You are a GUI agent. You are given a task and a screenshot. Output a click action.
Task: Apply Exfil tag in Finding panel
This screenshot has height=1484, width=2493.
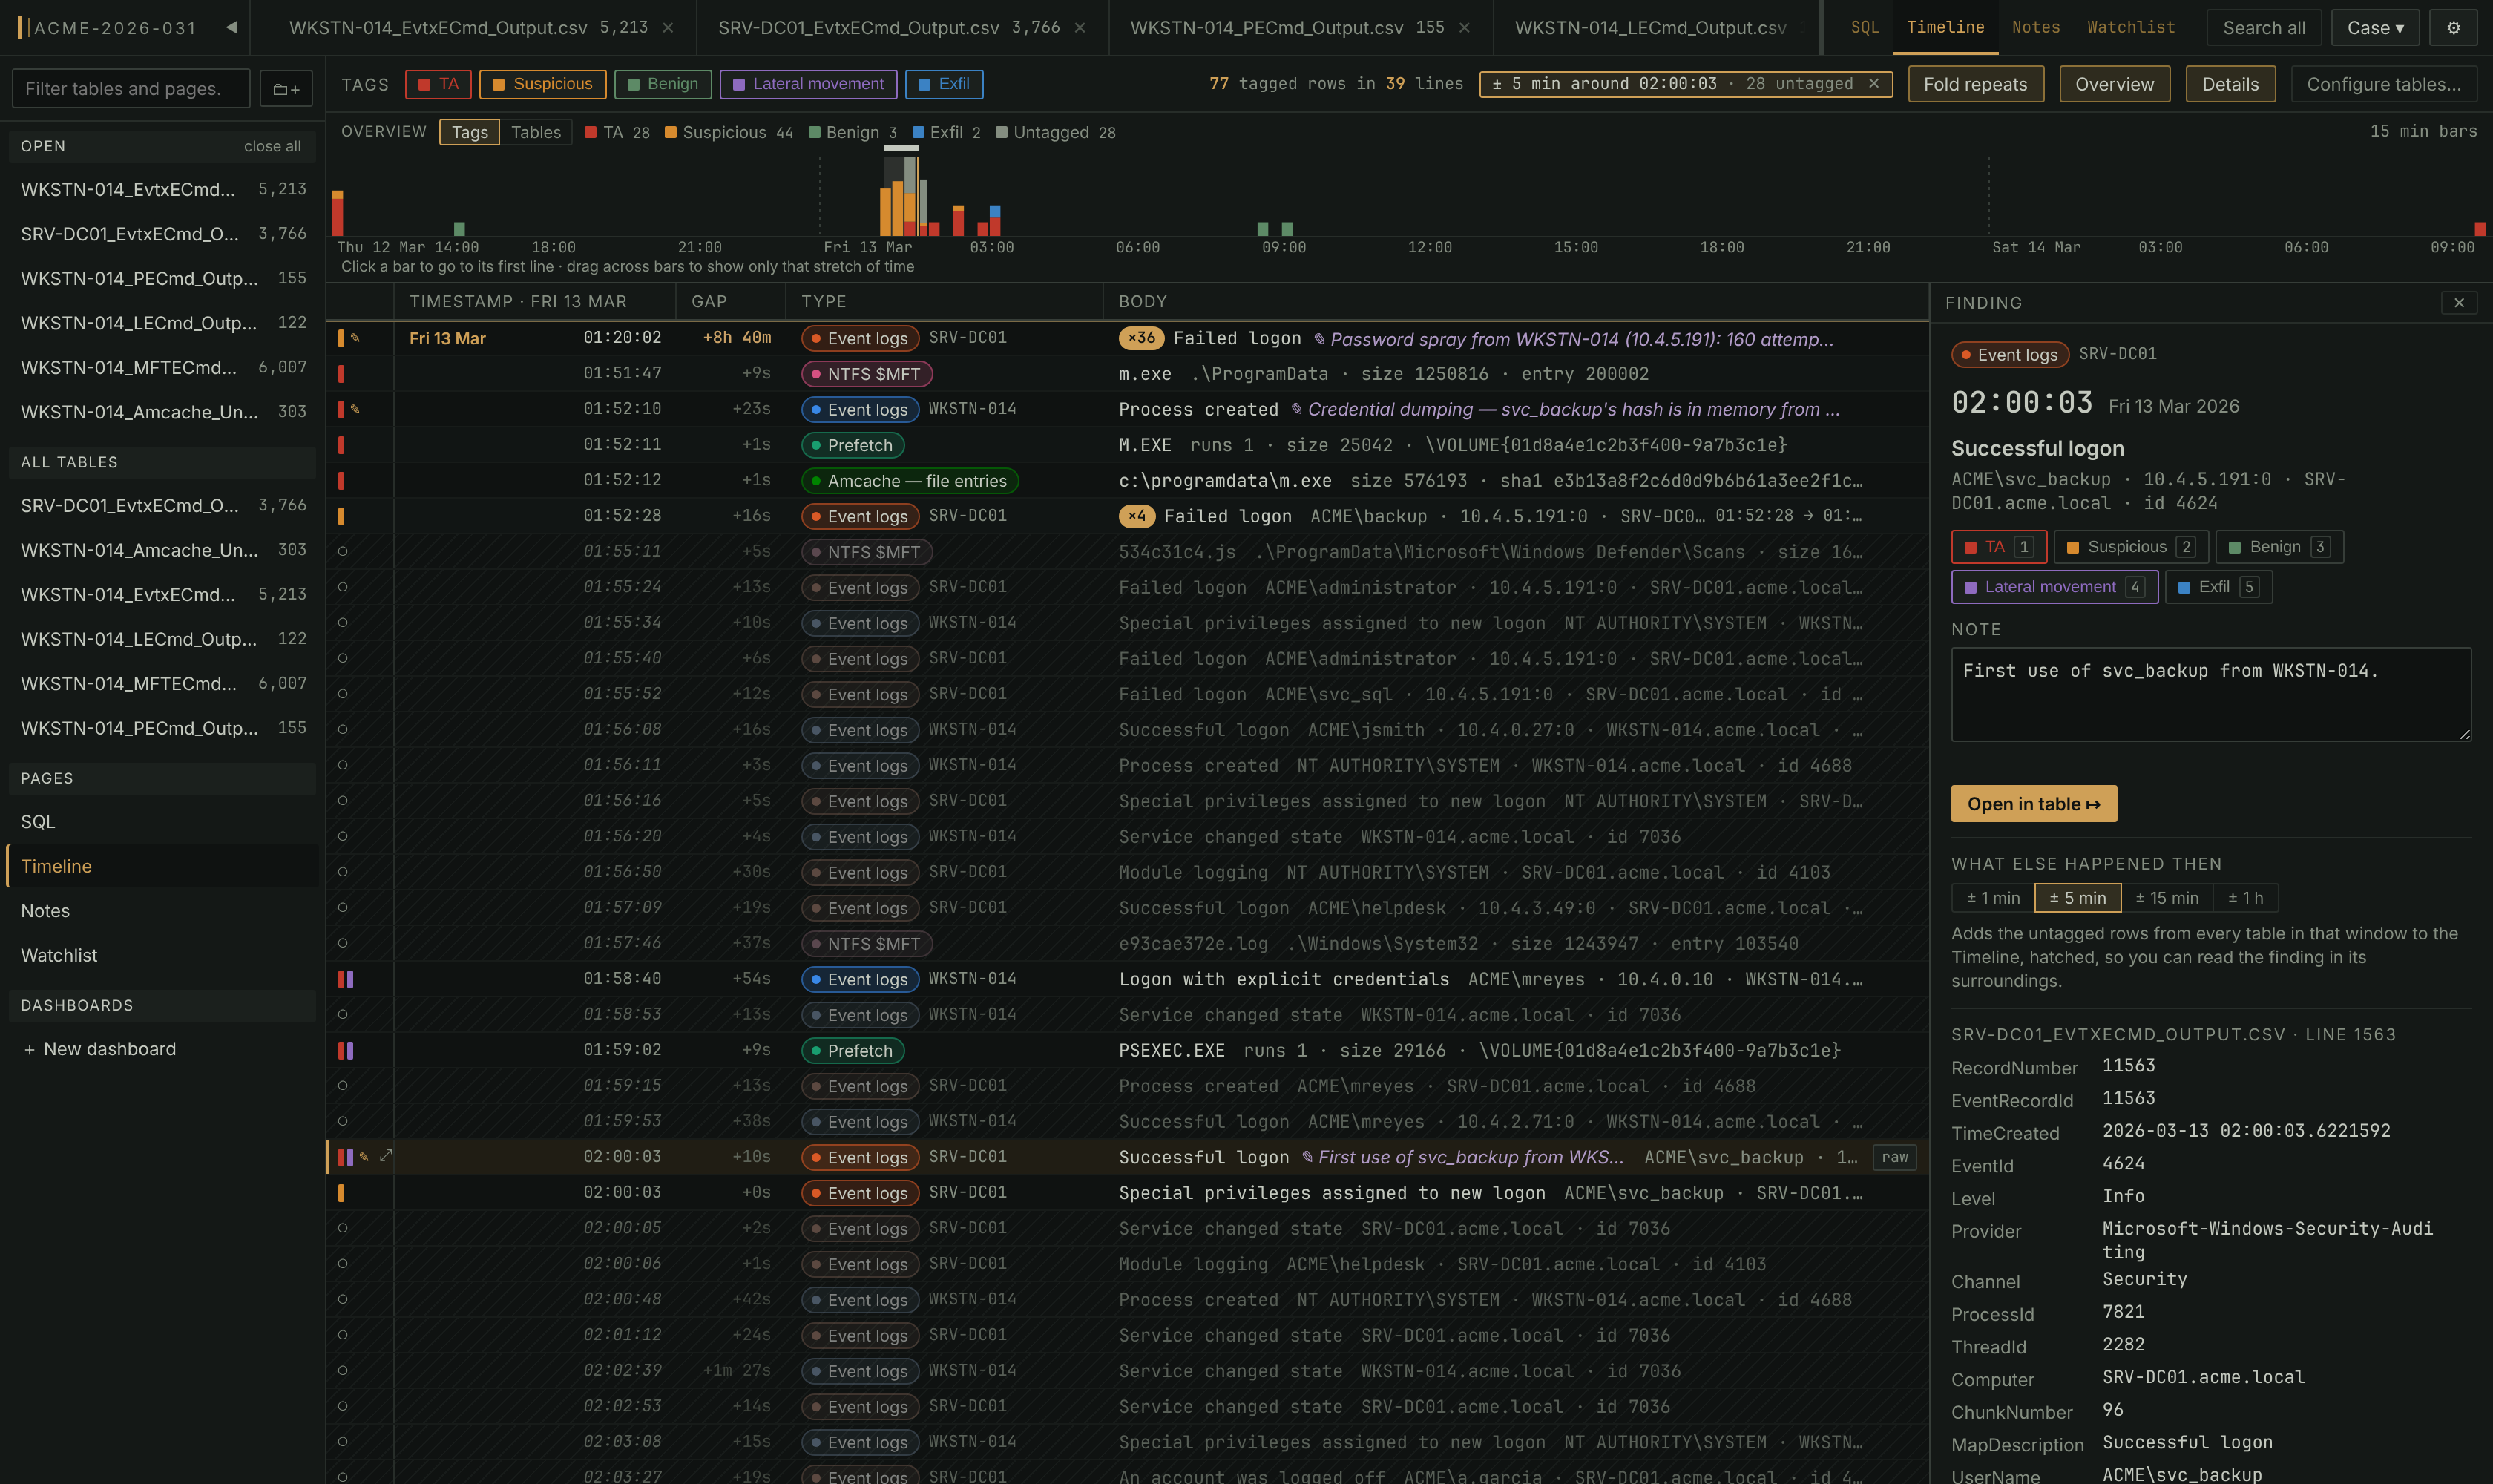tap(2218, 587)
